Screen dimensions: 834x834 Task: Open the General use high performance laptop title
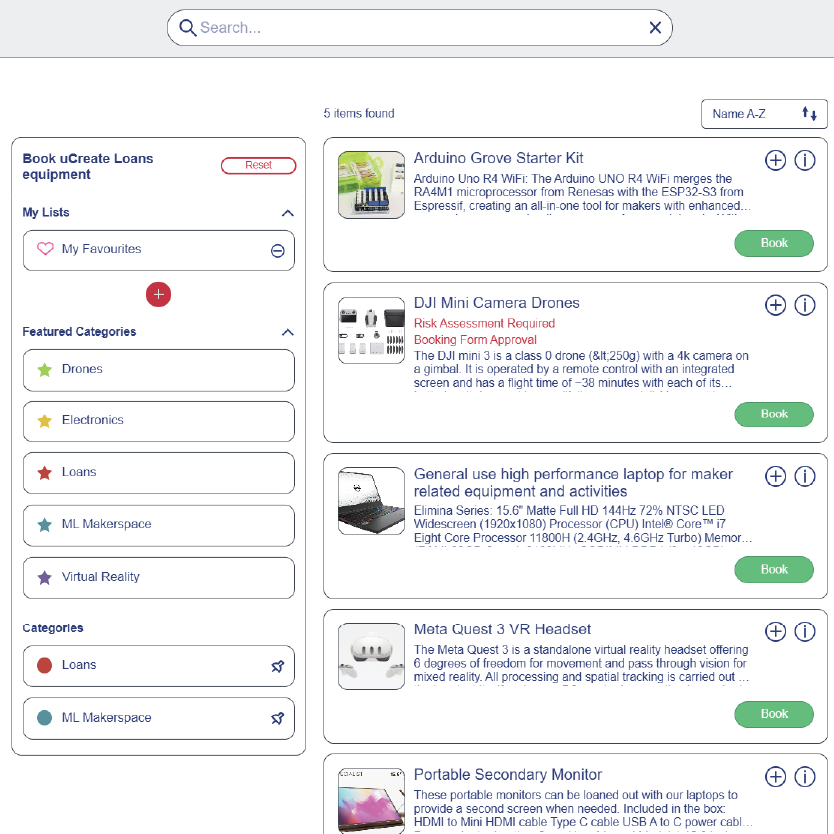pos(573,482)
